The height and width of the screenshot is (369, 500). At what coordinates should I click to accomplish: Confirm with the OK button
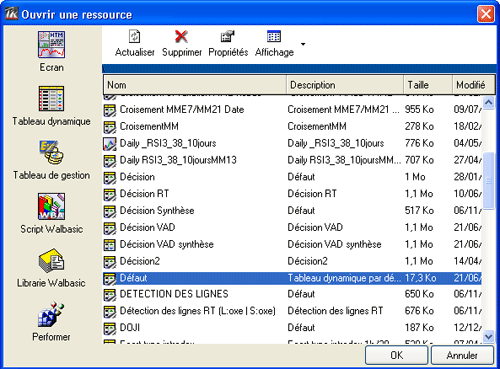tap(397, 355)
